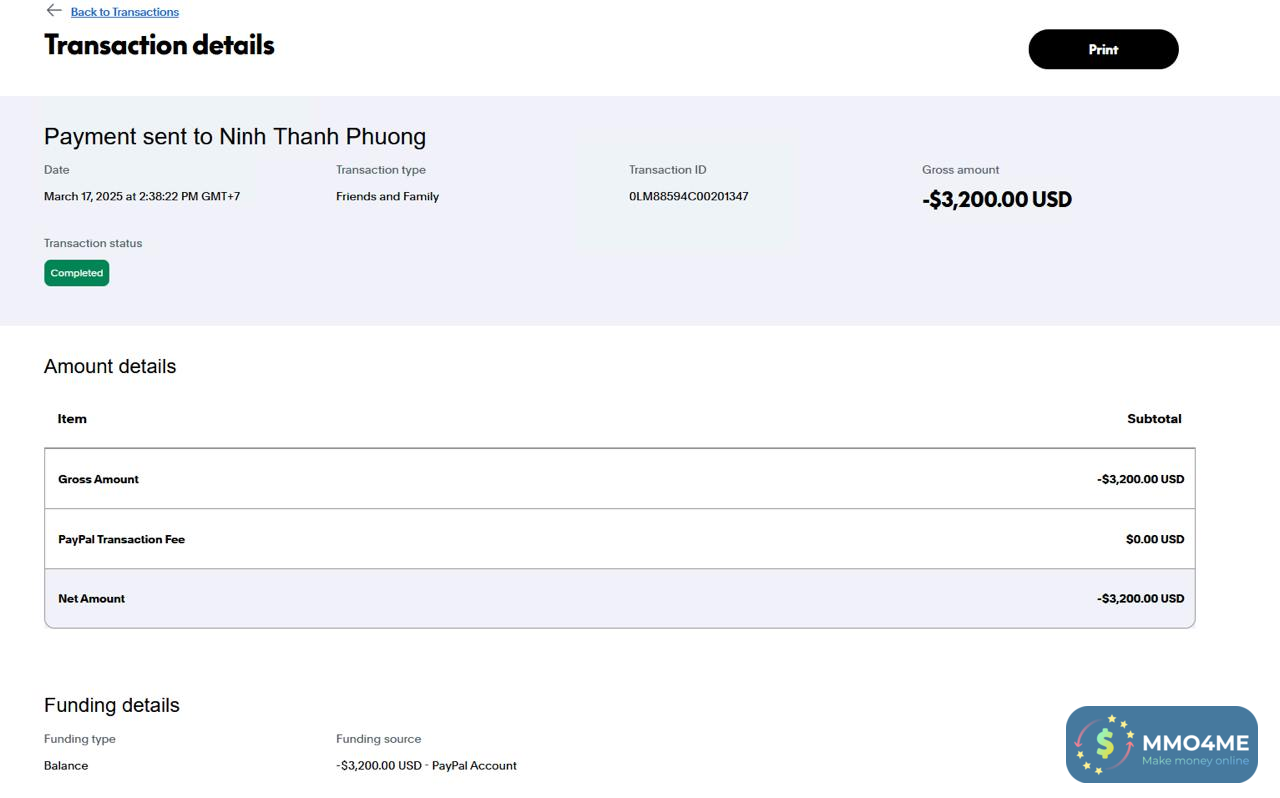Select the Gross Amount table row

619,479
